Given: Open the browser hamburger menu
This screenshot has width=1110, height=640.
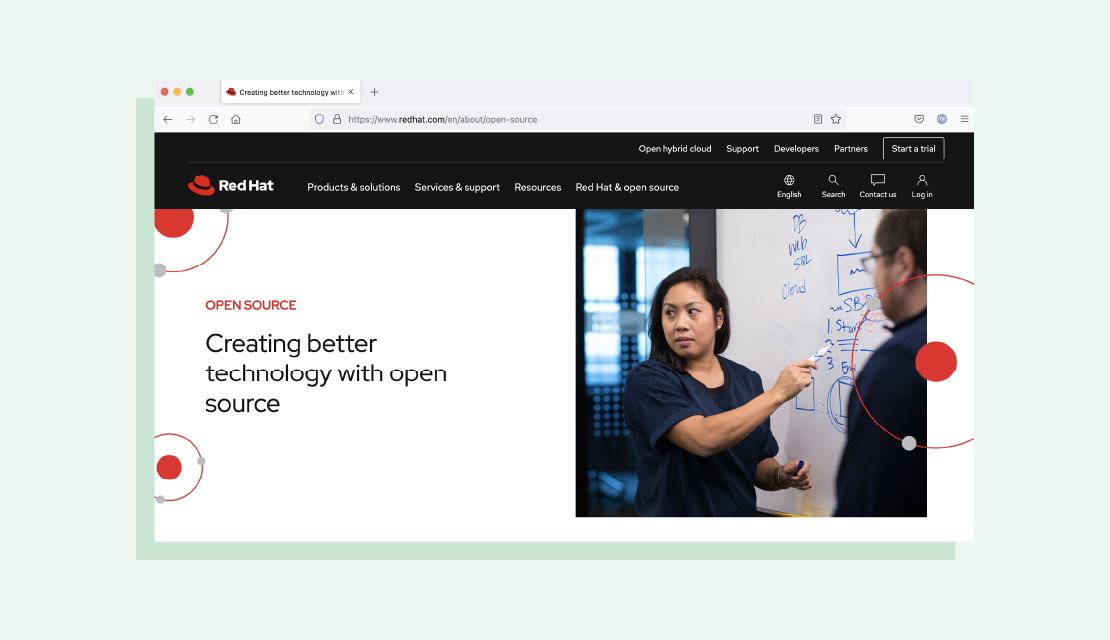Looking at the screenshot, I should tap(964, 119).
